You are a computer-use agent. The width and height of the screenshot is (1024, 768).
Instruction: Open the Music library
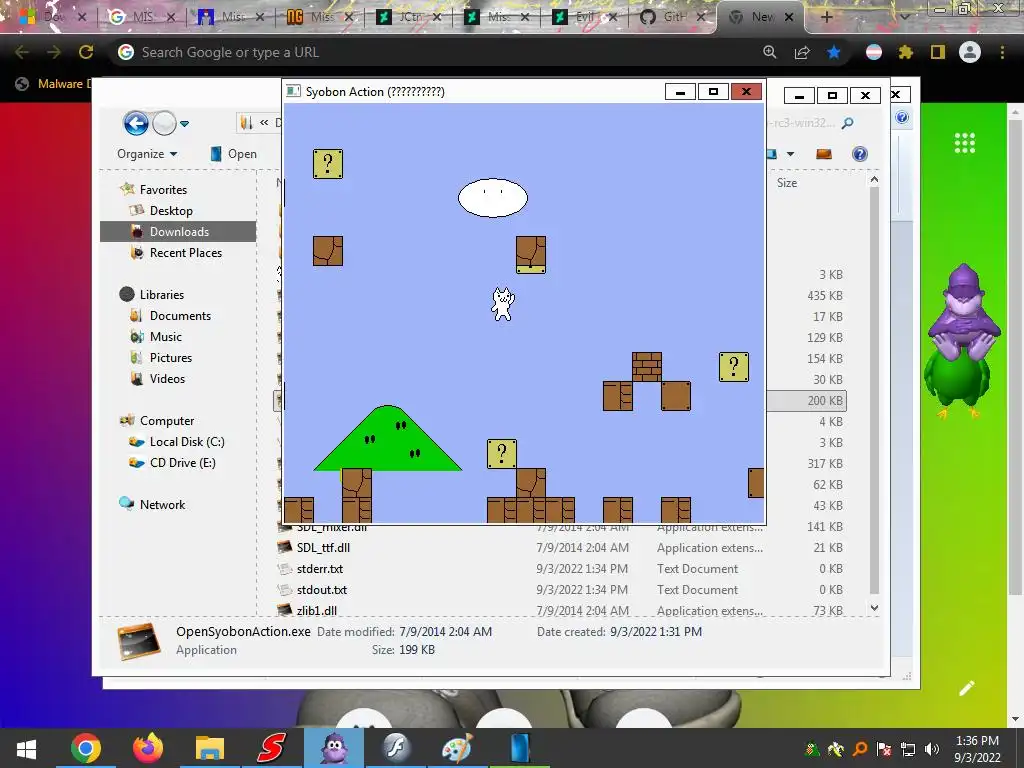point(165,336)
